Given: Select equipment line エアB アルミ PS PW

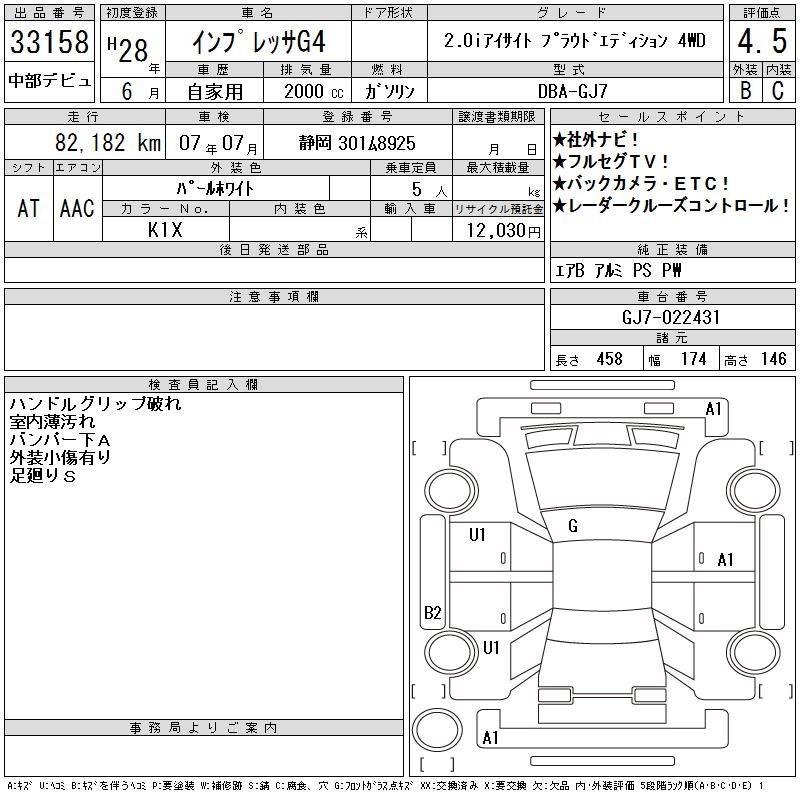Looking at the screenshot, I should click(618, 270).
